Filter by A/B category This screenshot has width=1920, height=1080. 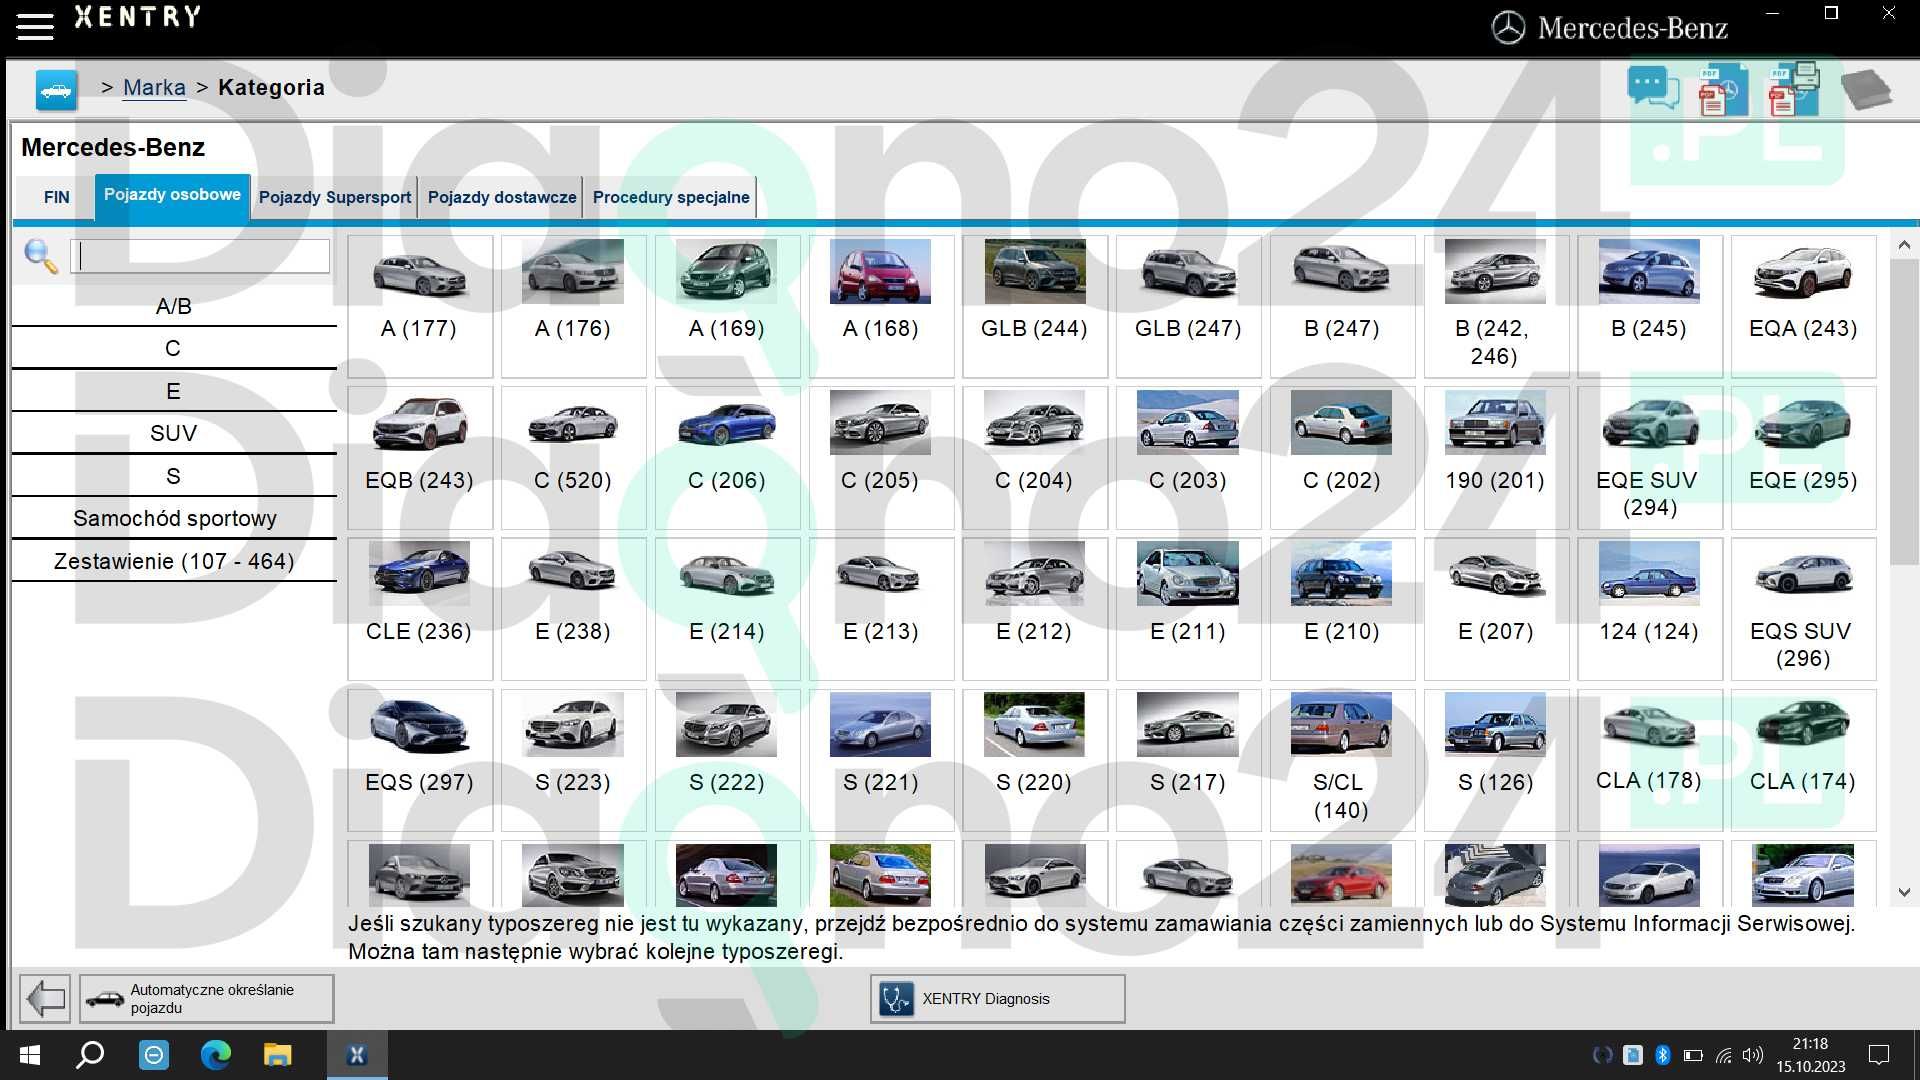point(174,306)
